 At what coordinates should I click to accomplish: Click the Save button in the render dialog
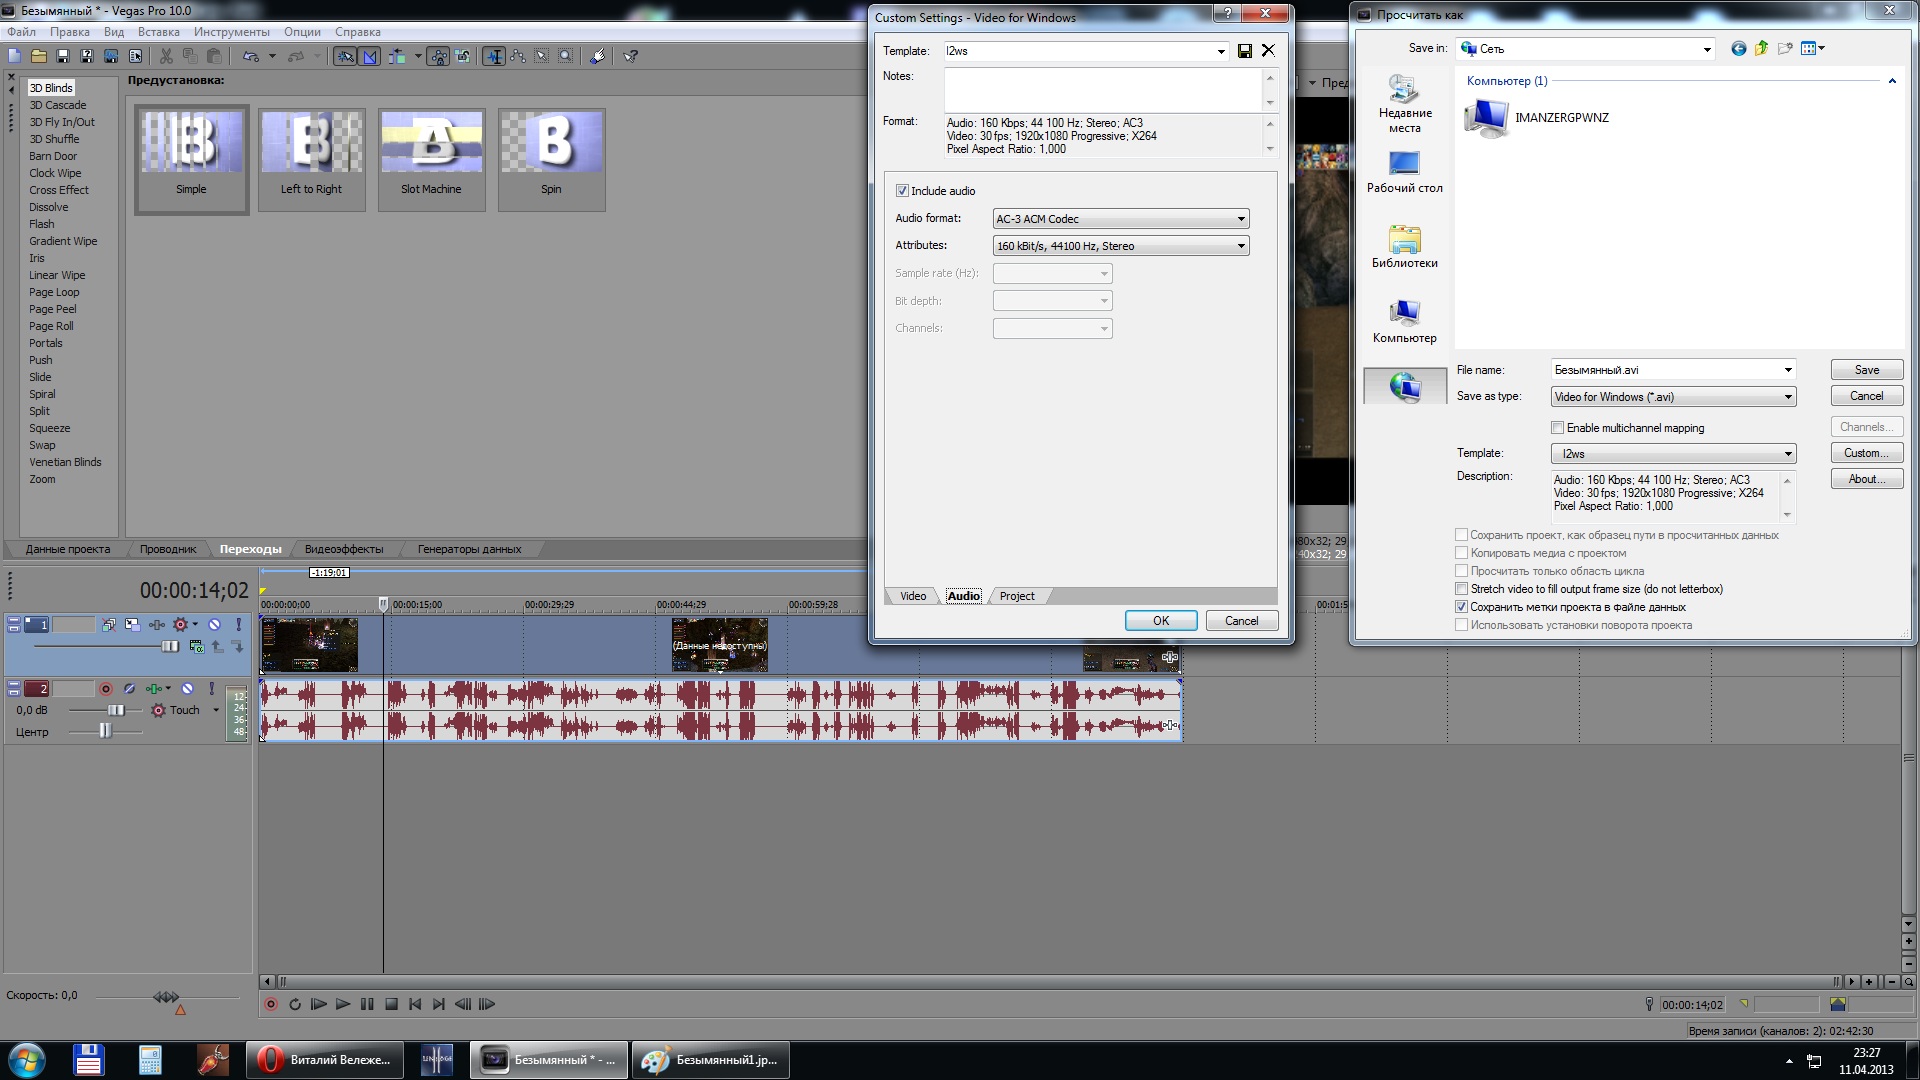[1866, 370]
